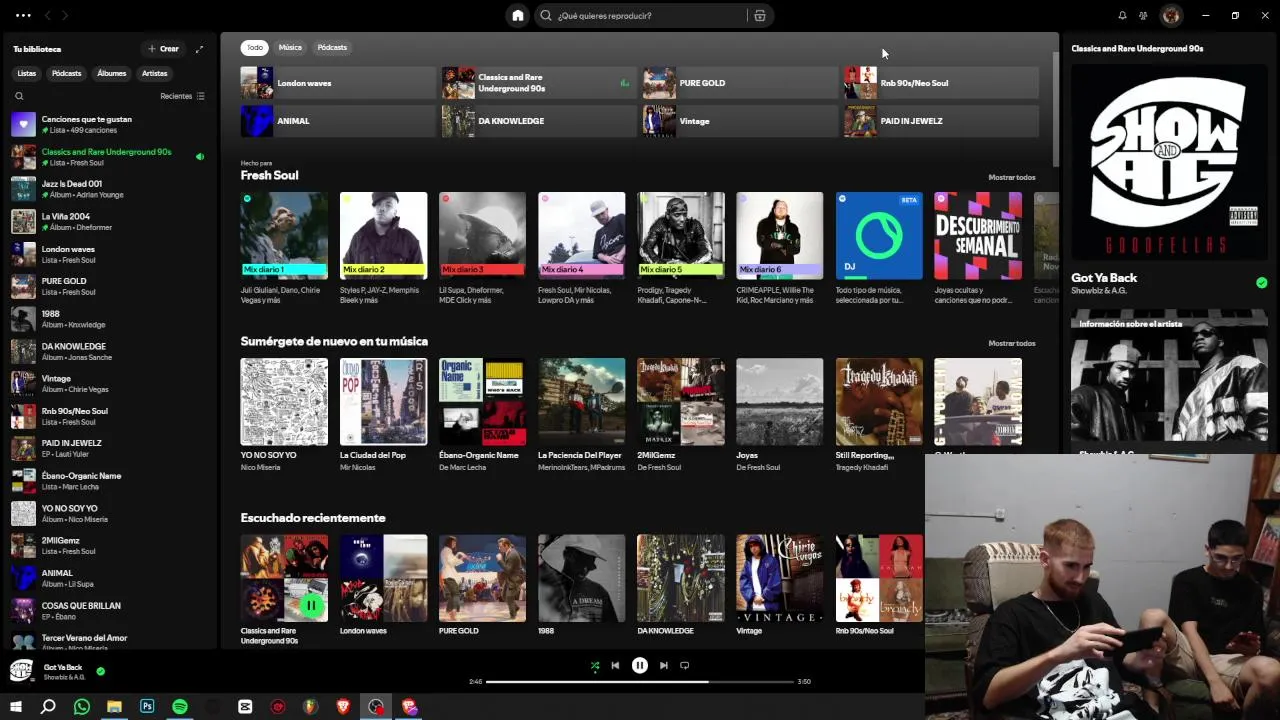Seek within the song progress bar

coord(639,682)
